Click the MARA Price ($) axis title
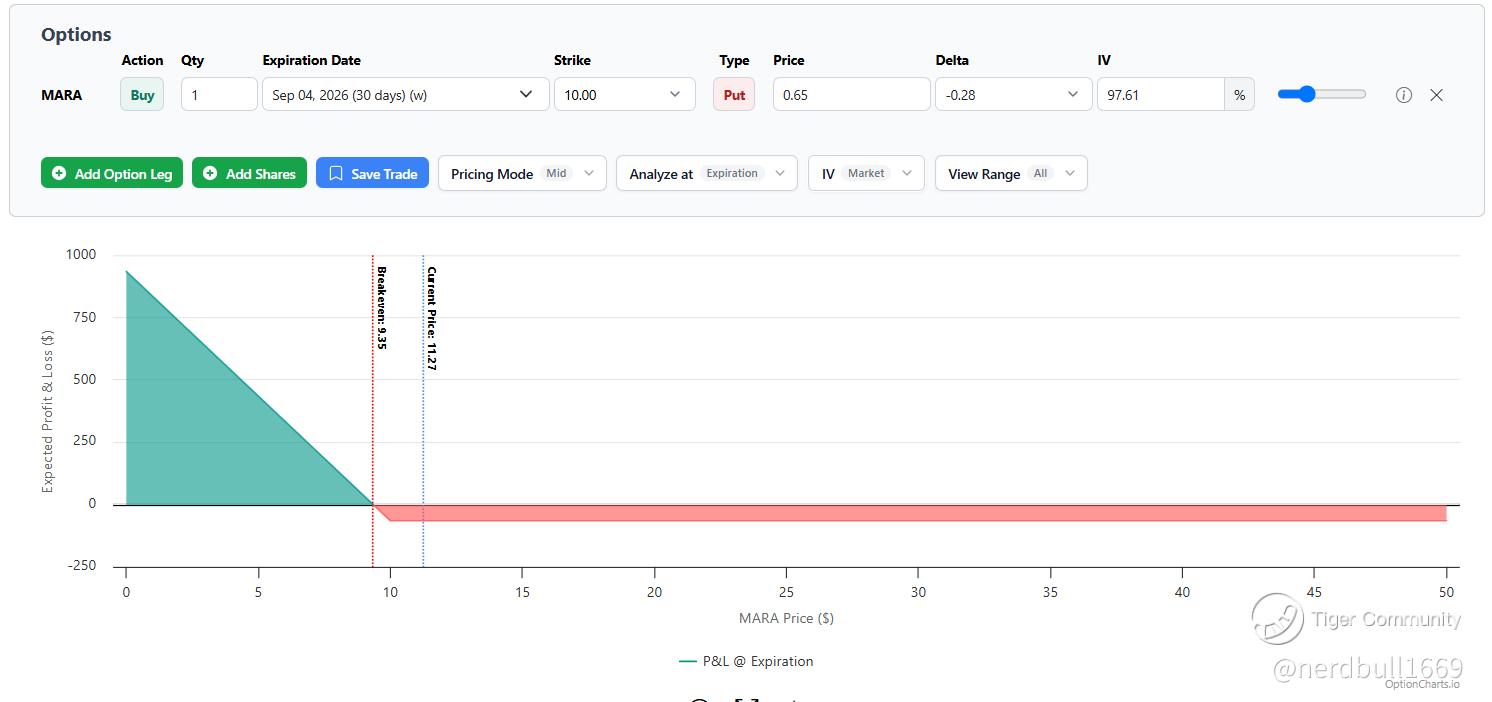The image size is (1492, 702). coord(786,618)
